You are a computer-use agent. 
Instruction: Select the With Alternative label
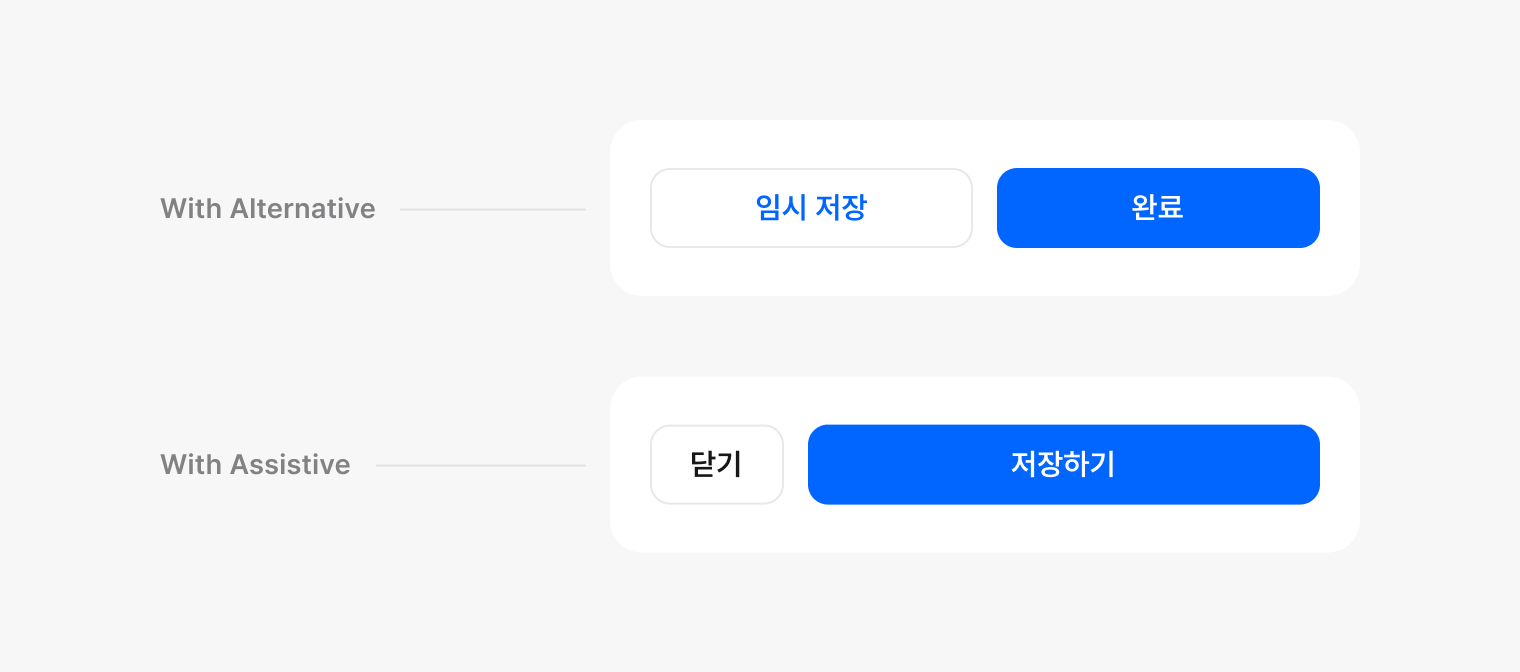point(268,209)
